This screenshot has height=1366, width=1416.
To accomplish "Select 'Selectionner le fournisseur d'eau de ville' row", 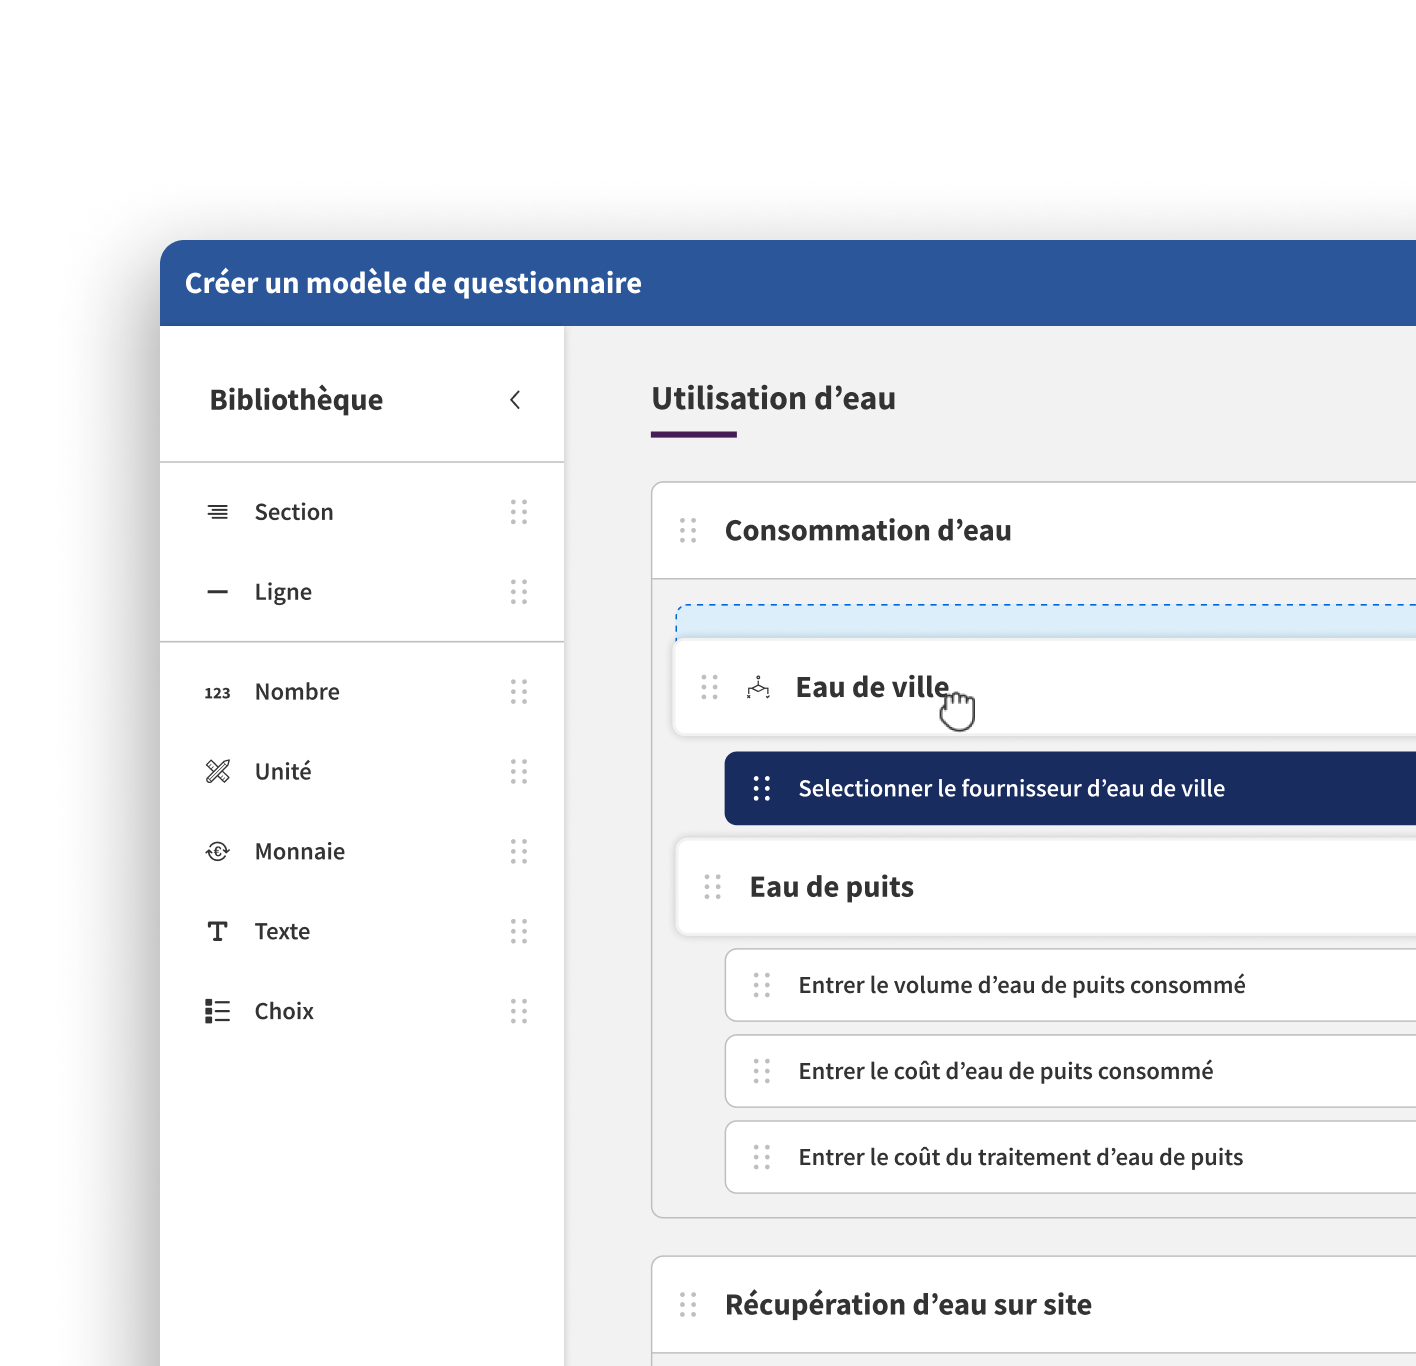I will click(1070, 788).
